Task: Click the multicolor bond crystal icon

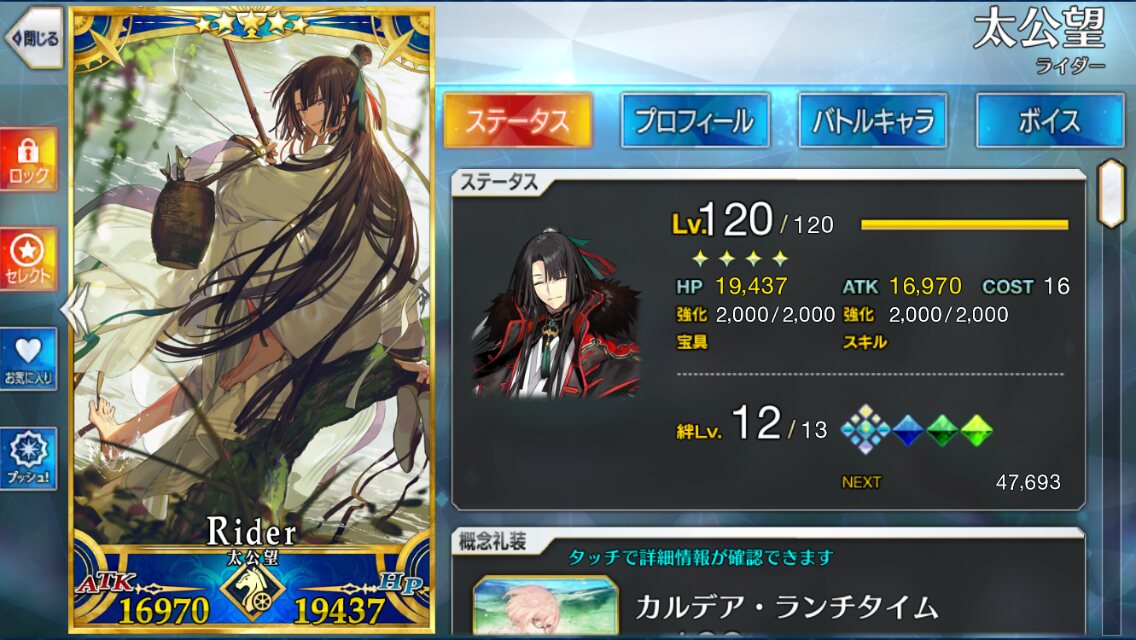Action: (865, 430)
